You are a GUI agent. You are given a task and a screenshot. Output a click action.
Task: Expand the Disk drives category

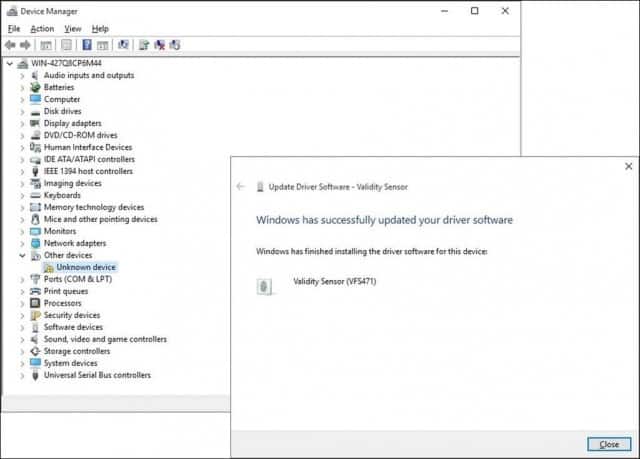tap(22, 111)
